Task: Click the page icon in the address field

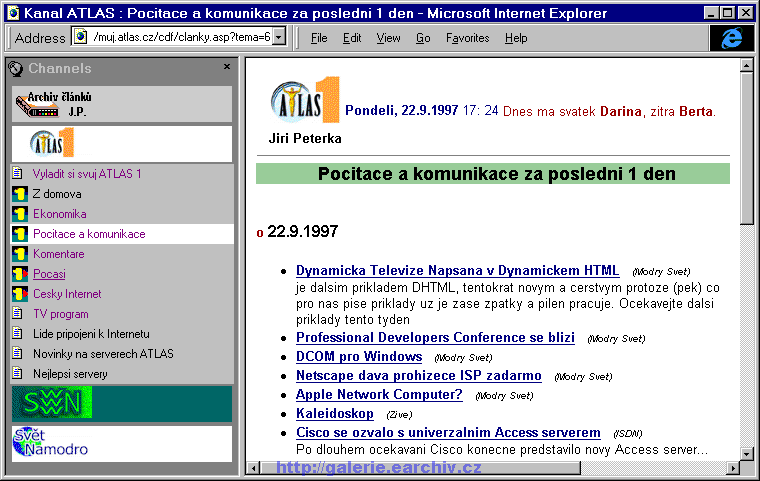Action: coord(80,37)
